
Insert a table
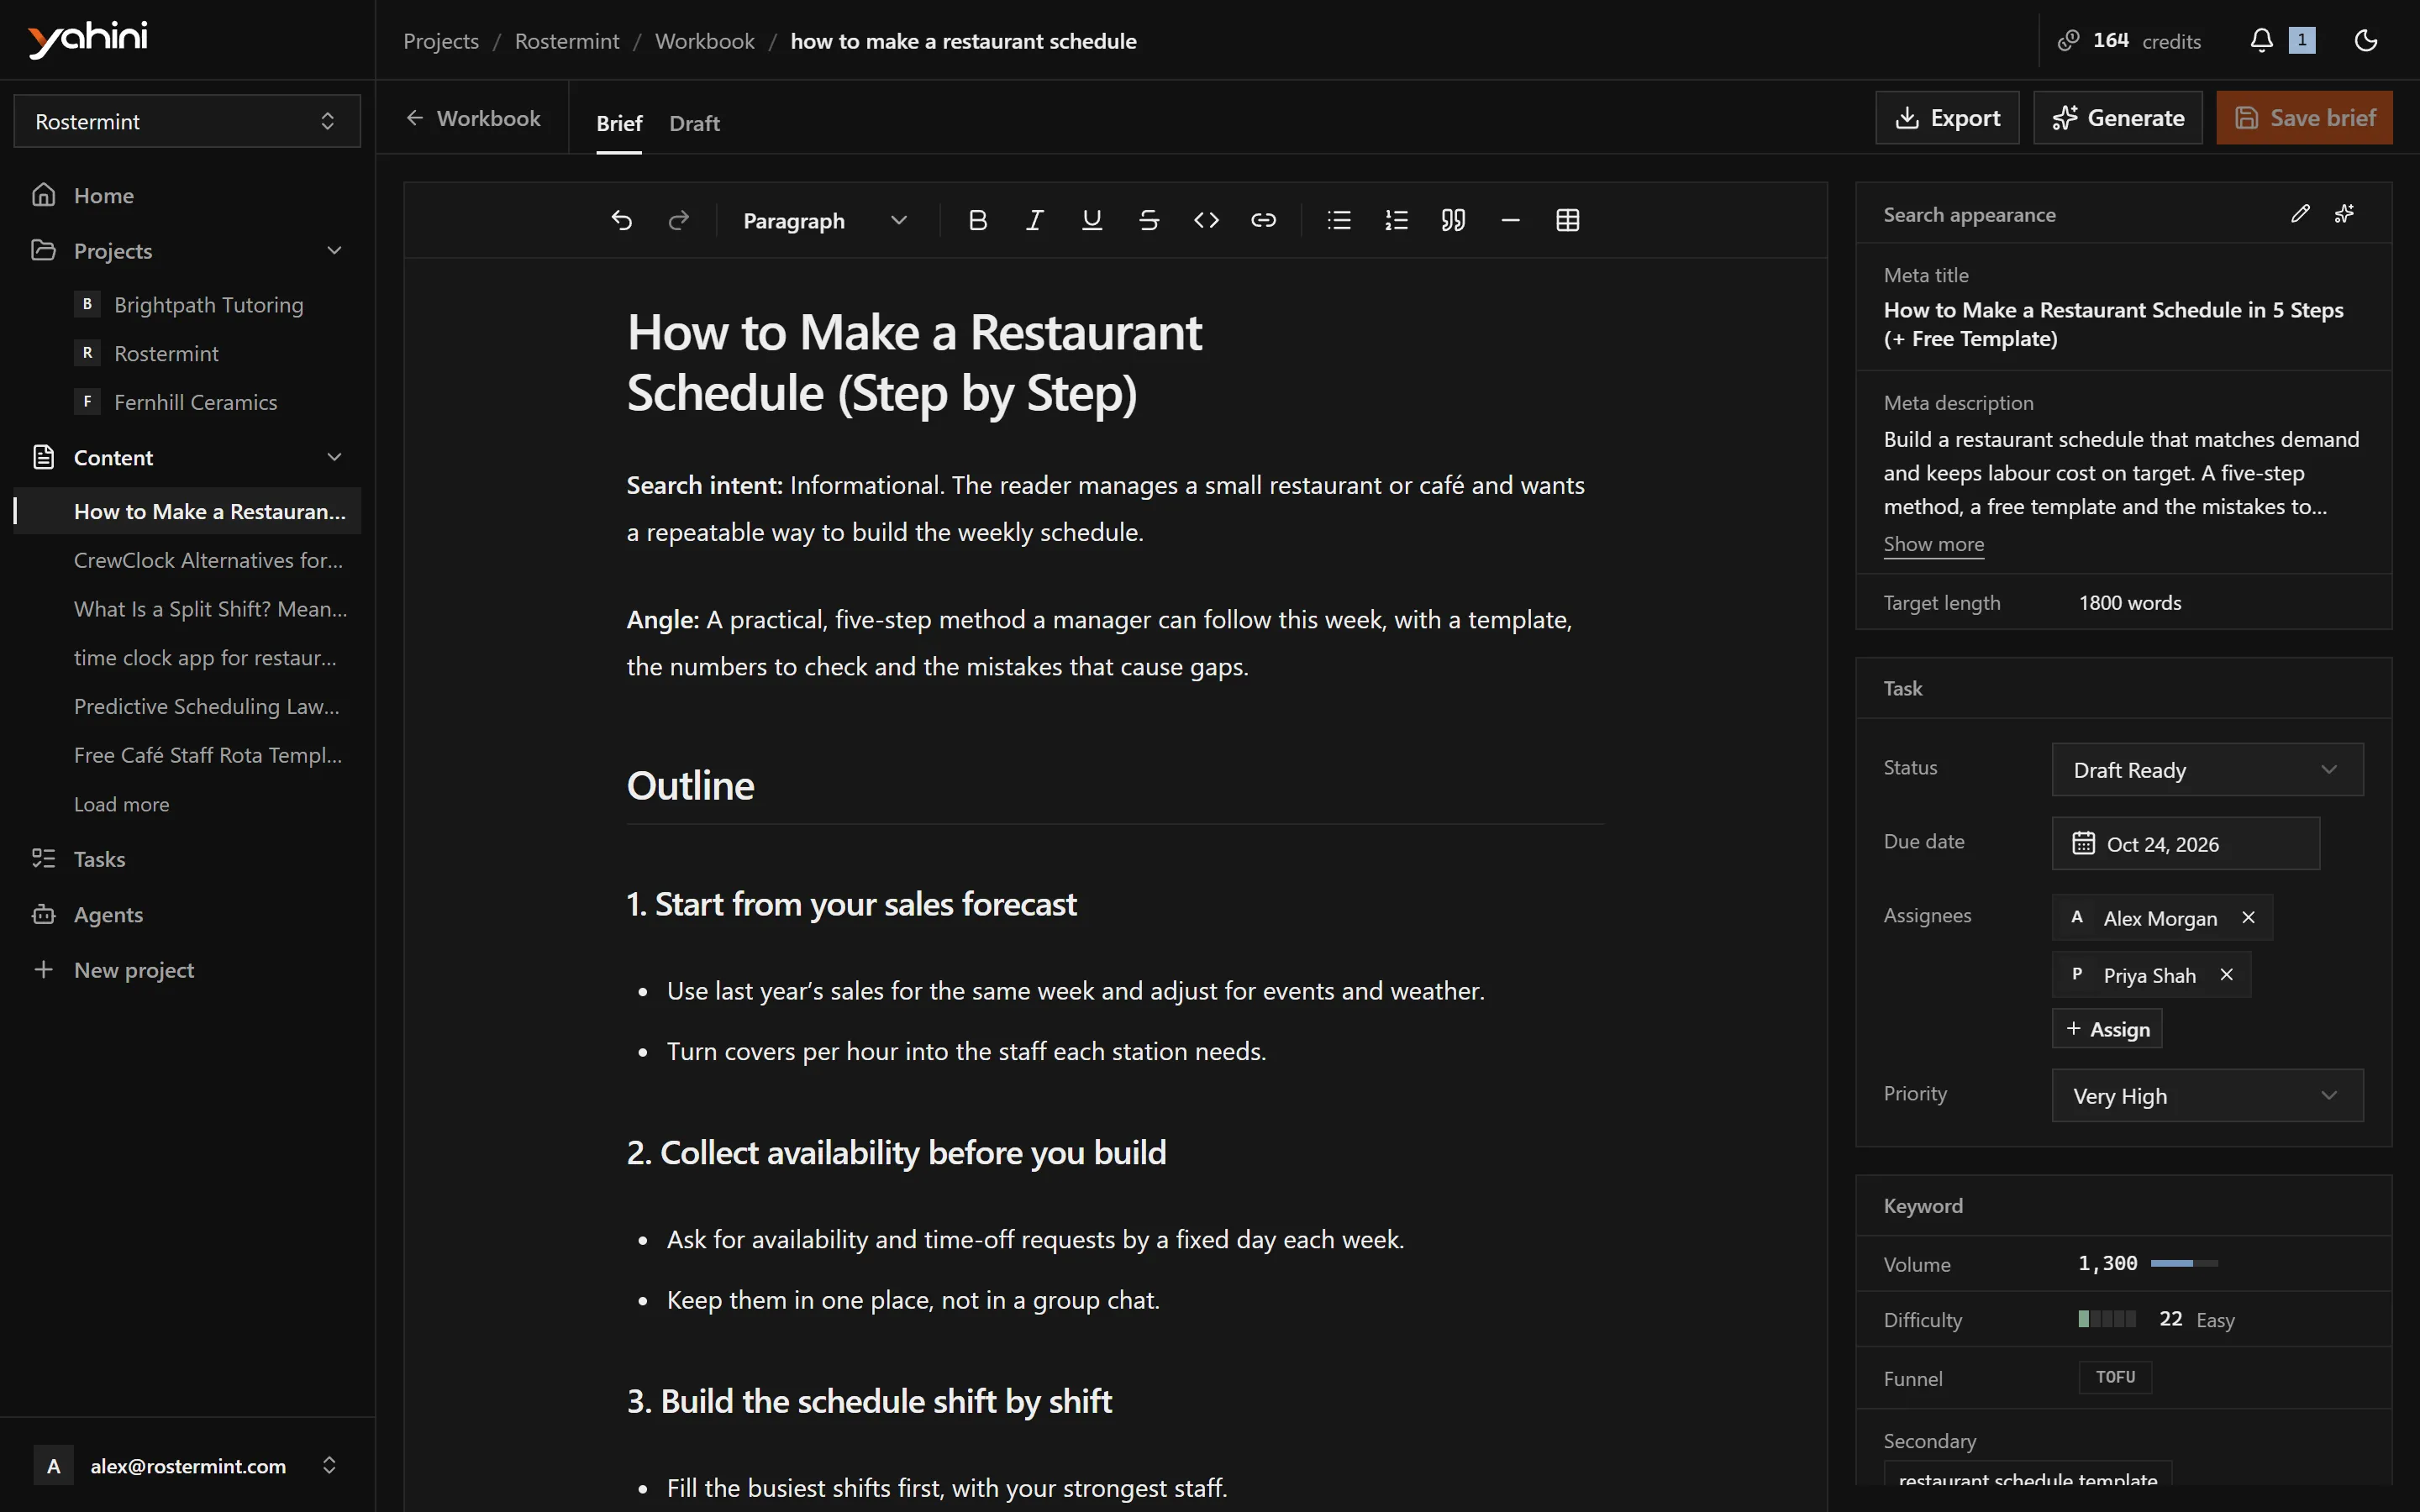pyautogui.click(x=1567, y=220)
